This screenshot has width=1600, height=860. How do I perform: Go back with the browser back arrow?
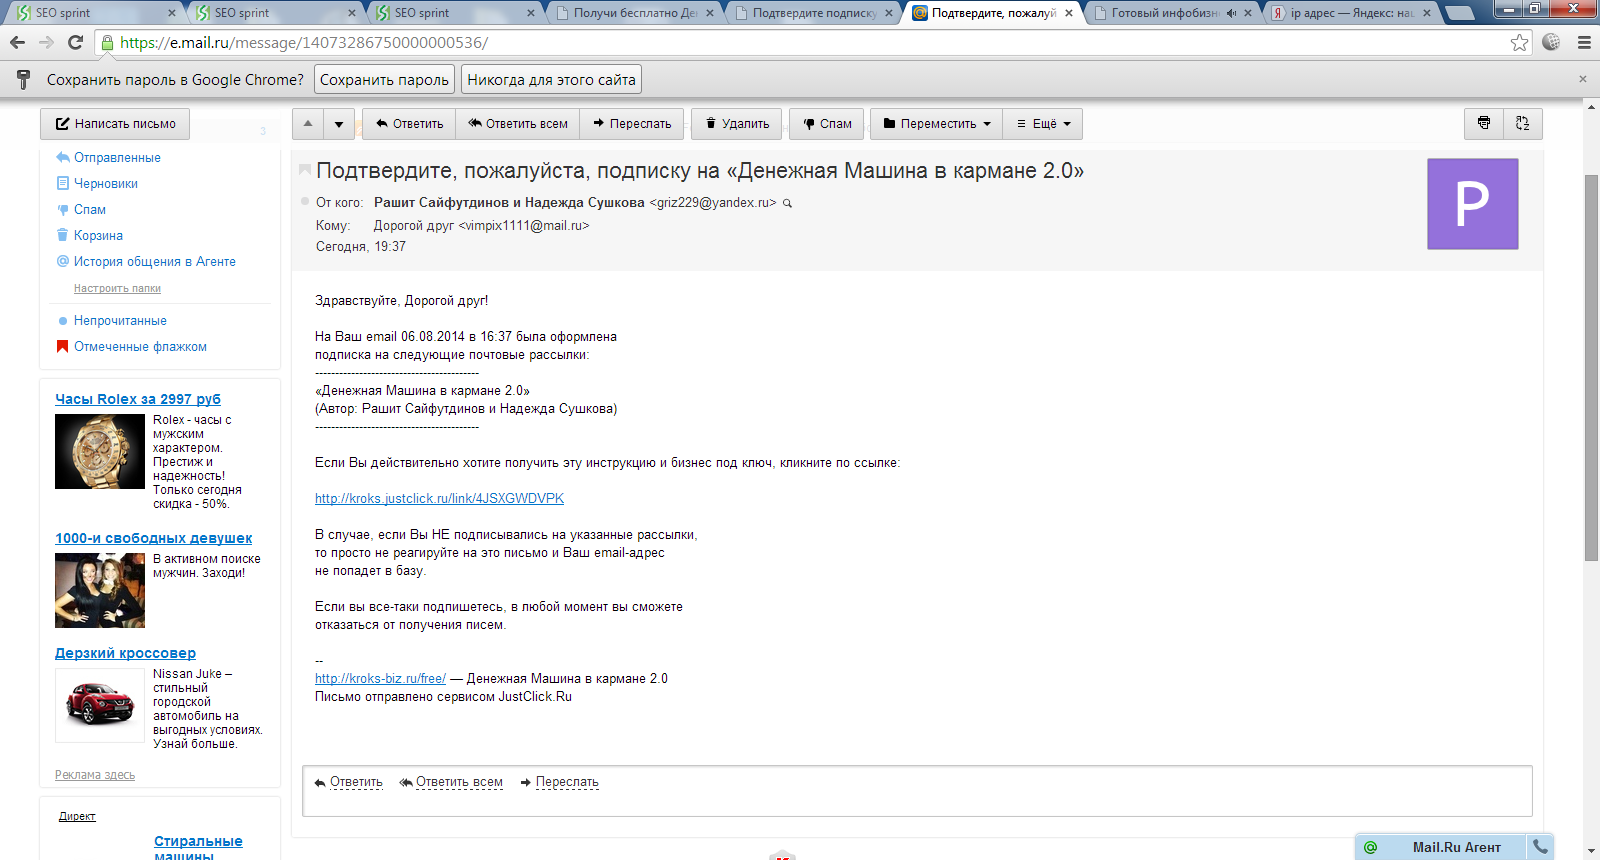(x=17, y=42)
